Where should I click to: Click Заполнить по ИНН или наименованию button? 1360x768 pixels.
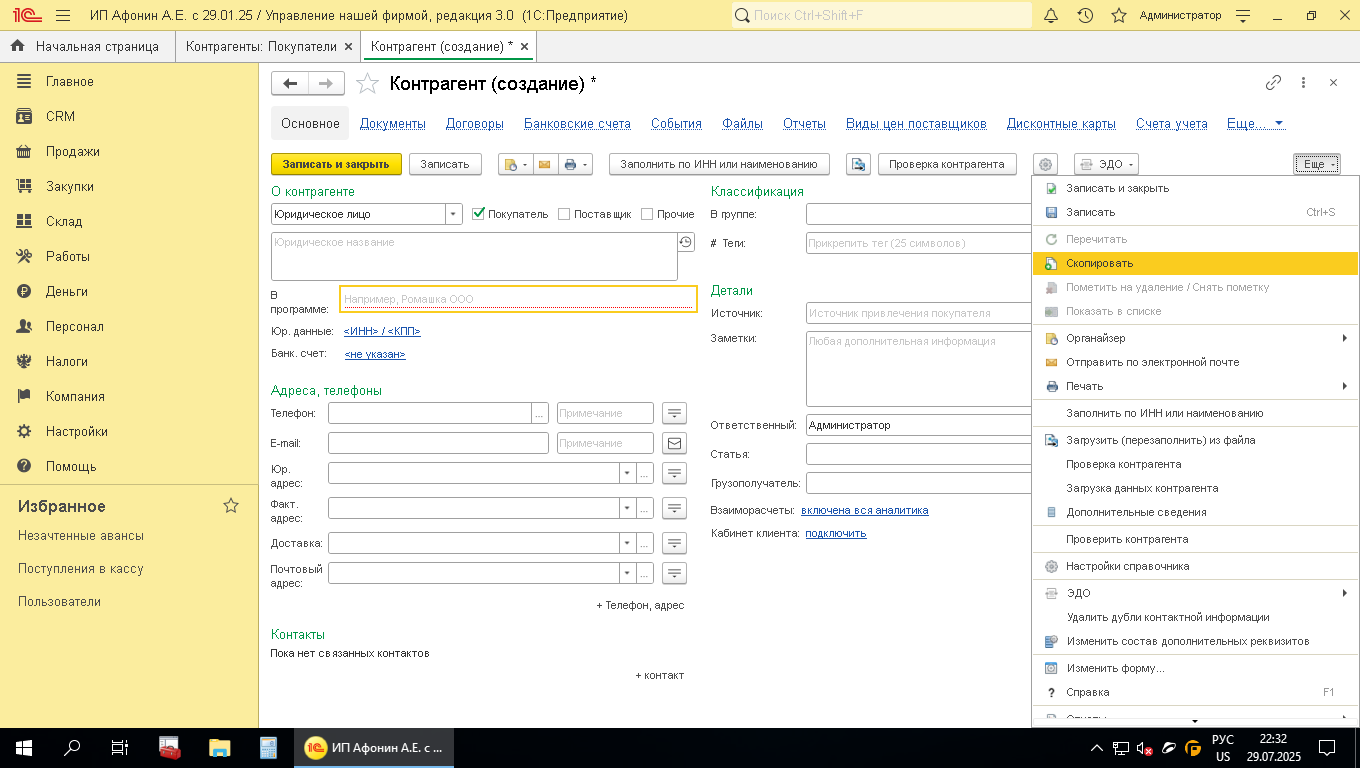tap(719, 164)
